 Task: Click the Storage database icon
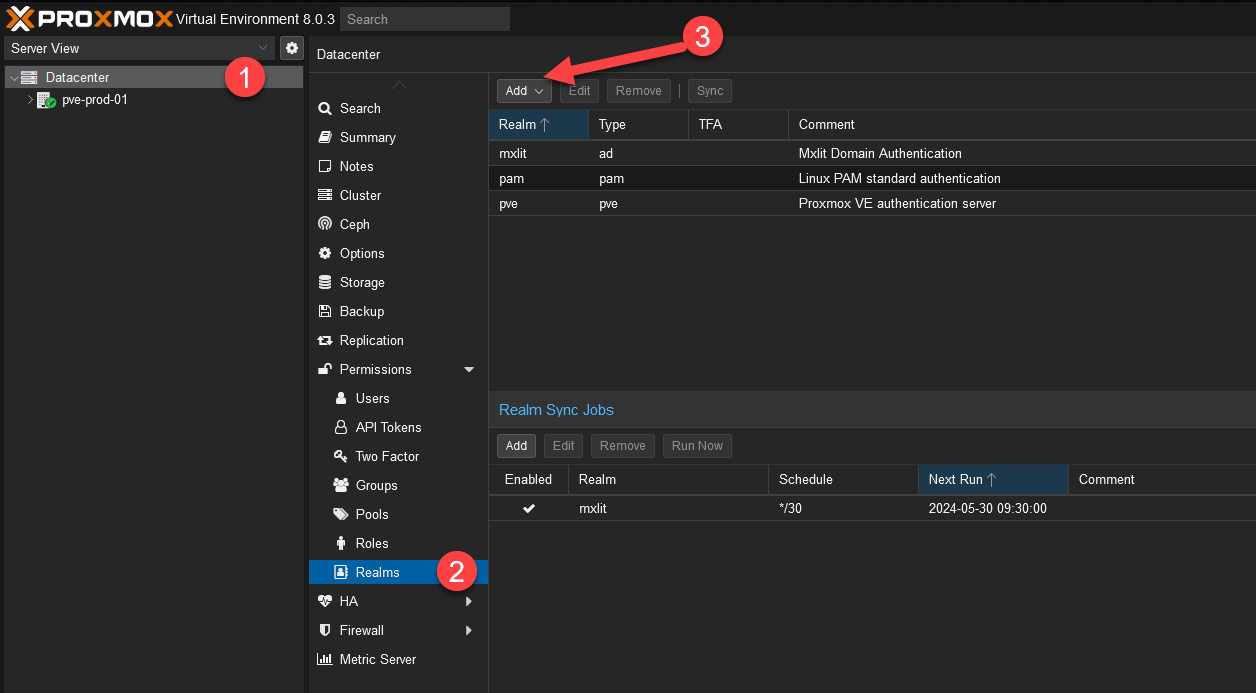pos(325,282)
